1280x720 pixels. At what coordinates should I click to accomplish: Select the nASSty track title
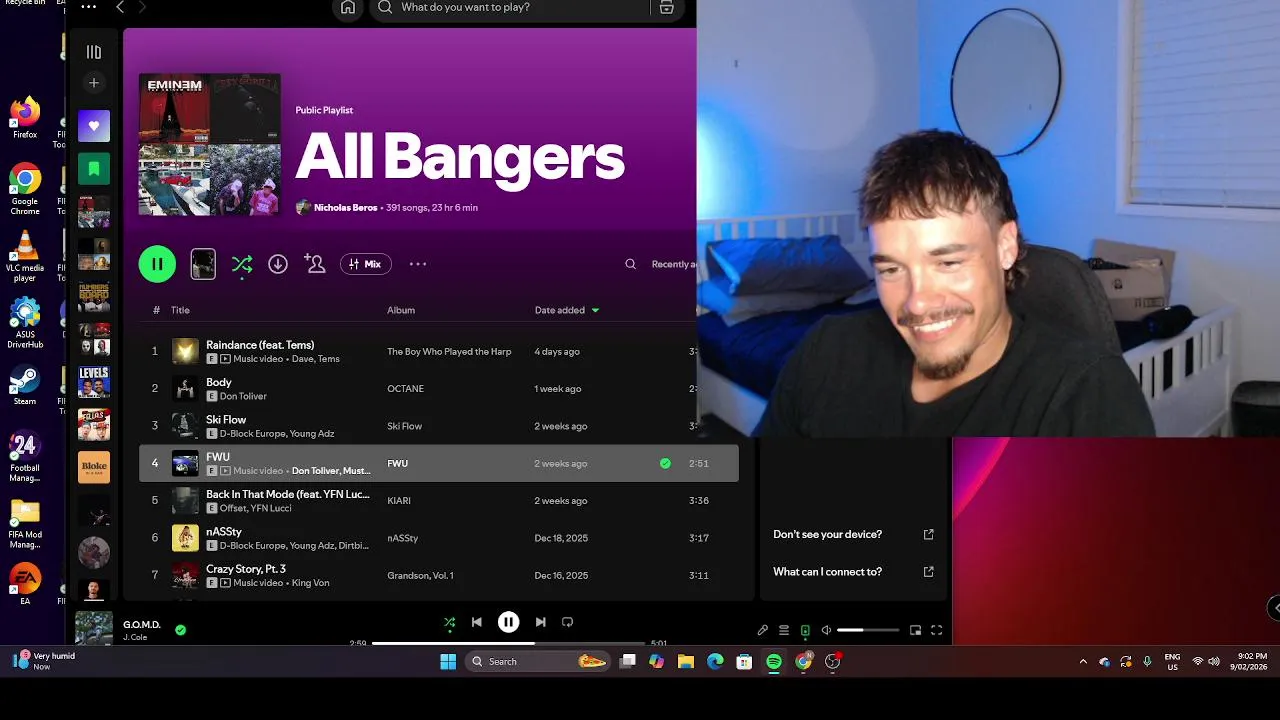pos(224,532)
